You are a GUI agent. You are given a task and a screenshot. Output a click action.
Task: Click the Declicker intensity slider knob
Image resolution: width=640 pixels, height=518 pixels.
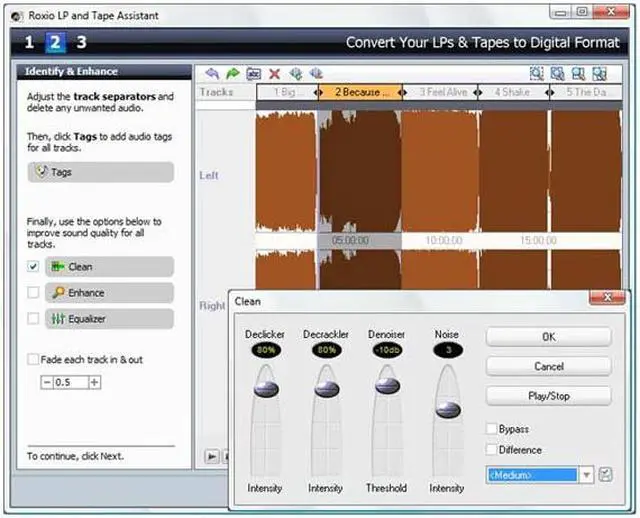(269, 388)
